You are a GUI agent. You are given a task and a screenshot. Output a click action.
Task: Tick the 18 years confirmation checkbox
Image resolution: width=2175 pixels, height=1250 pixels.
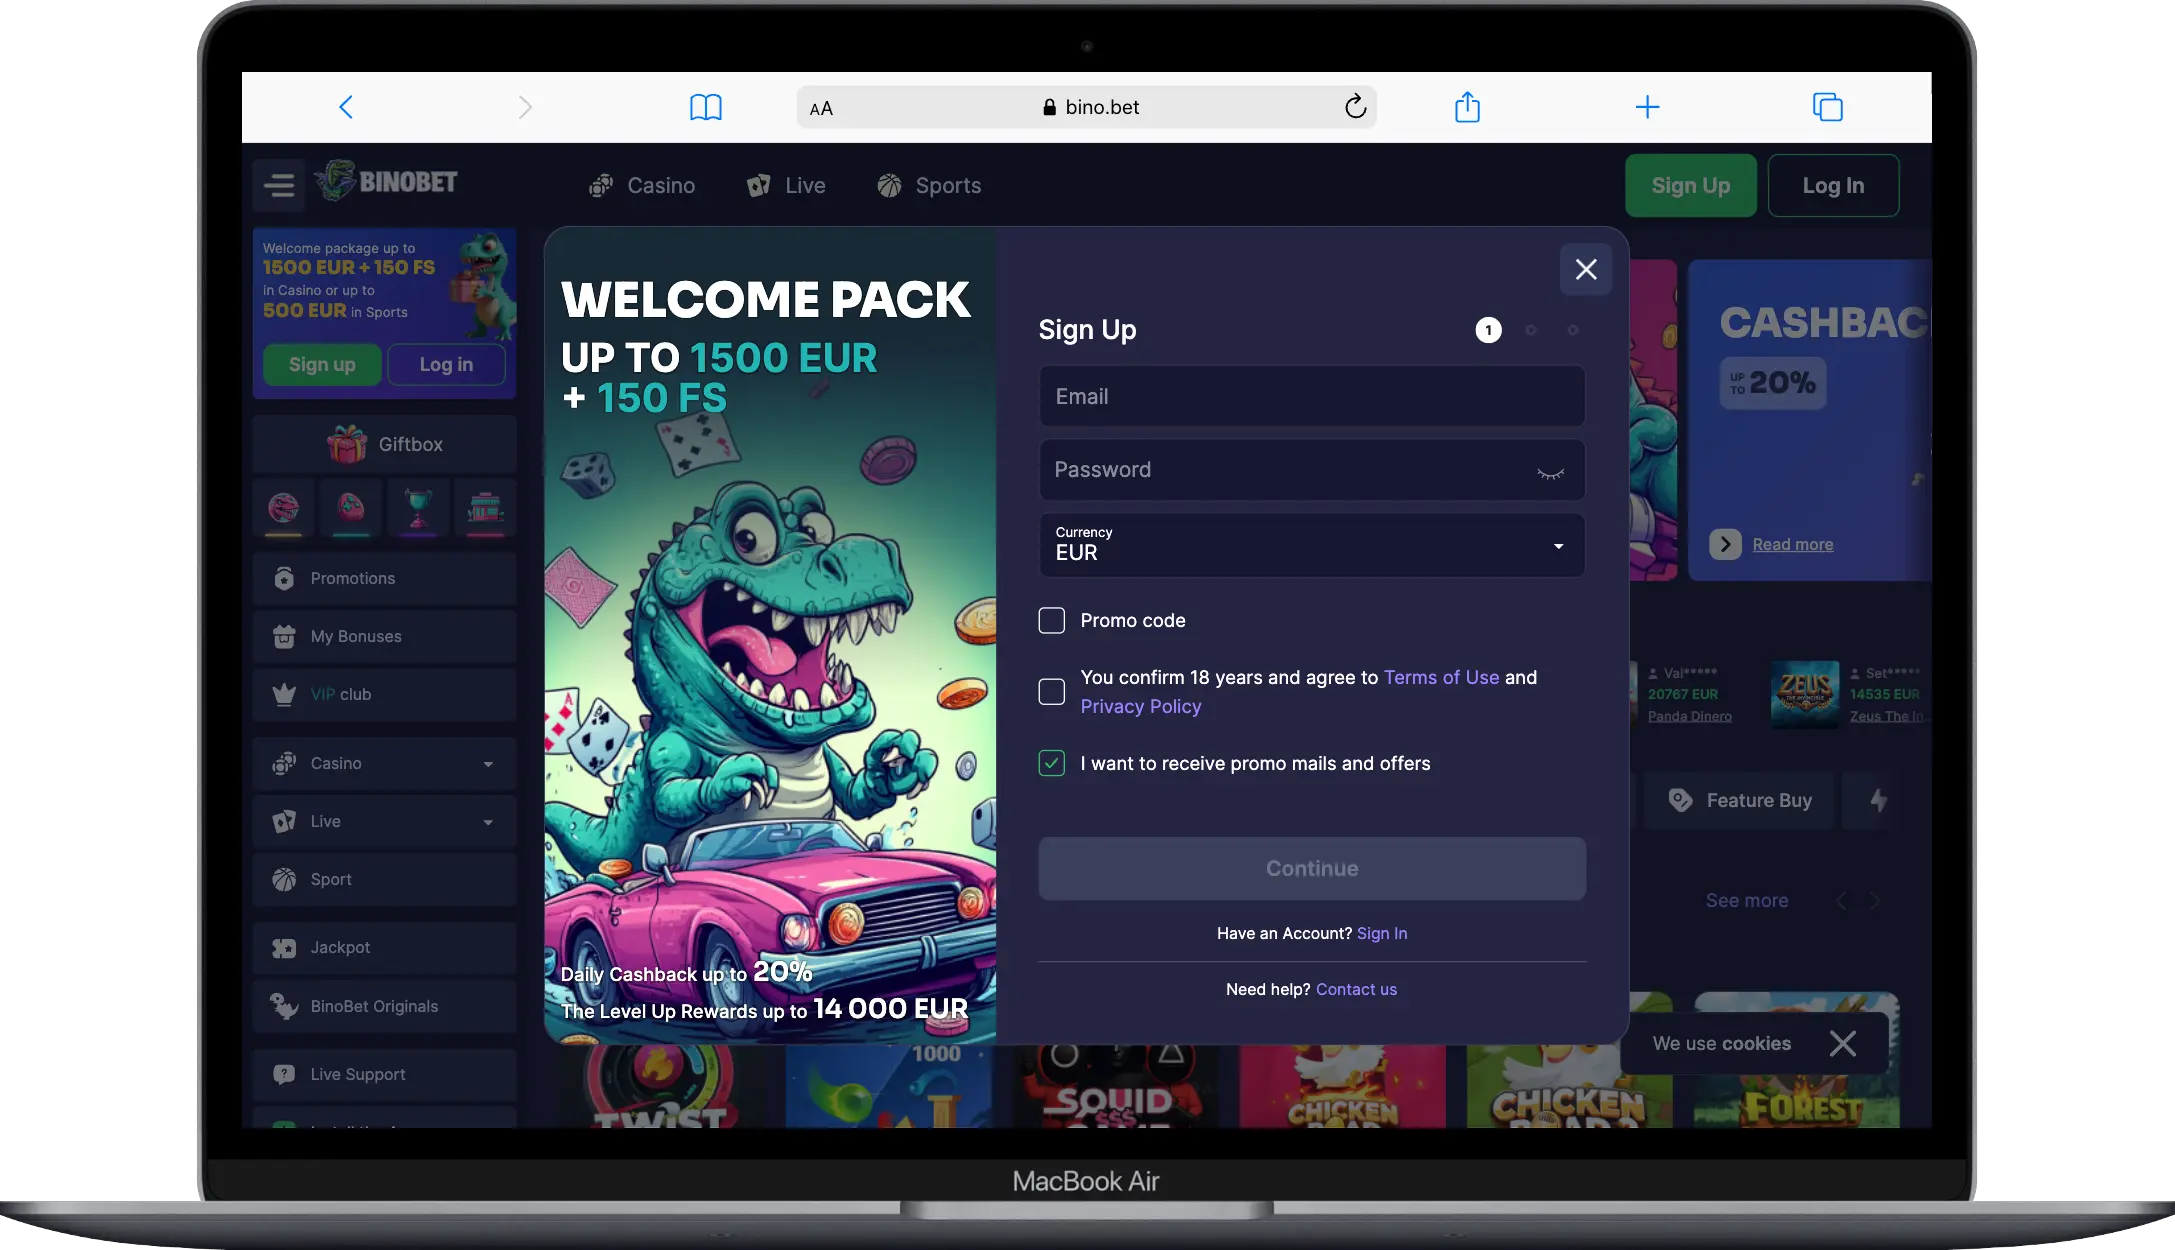coord(1052,692)
